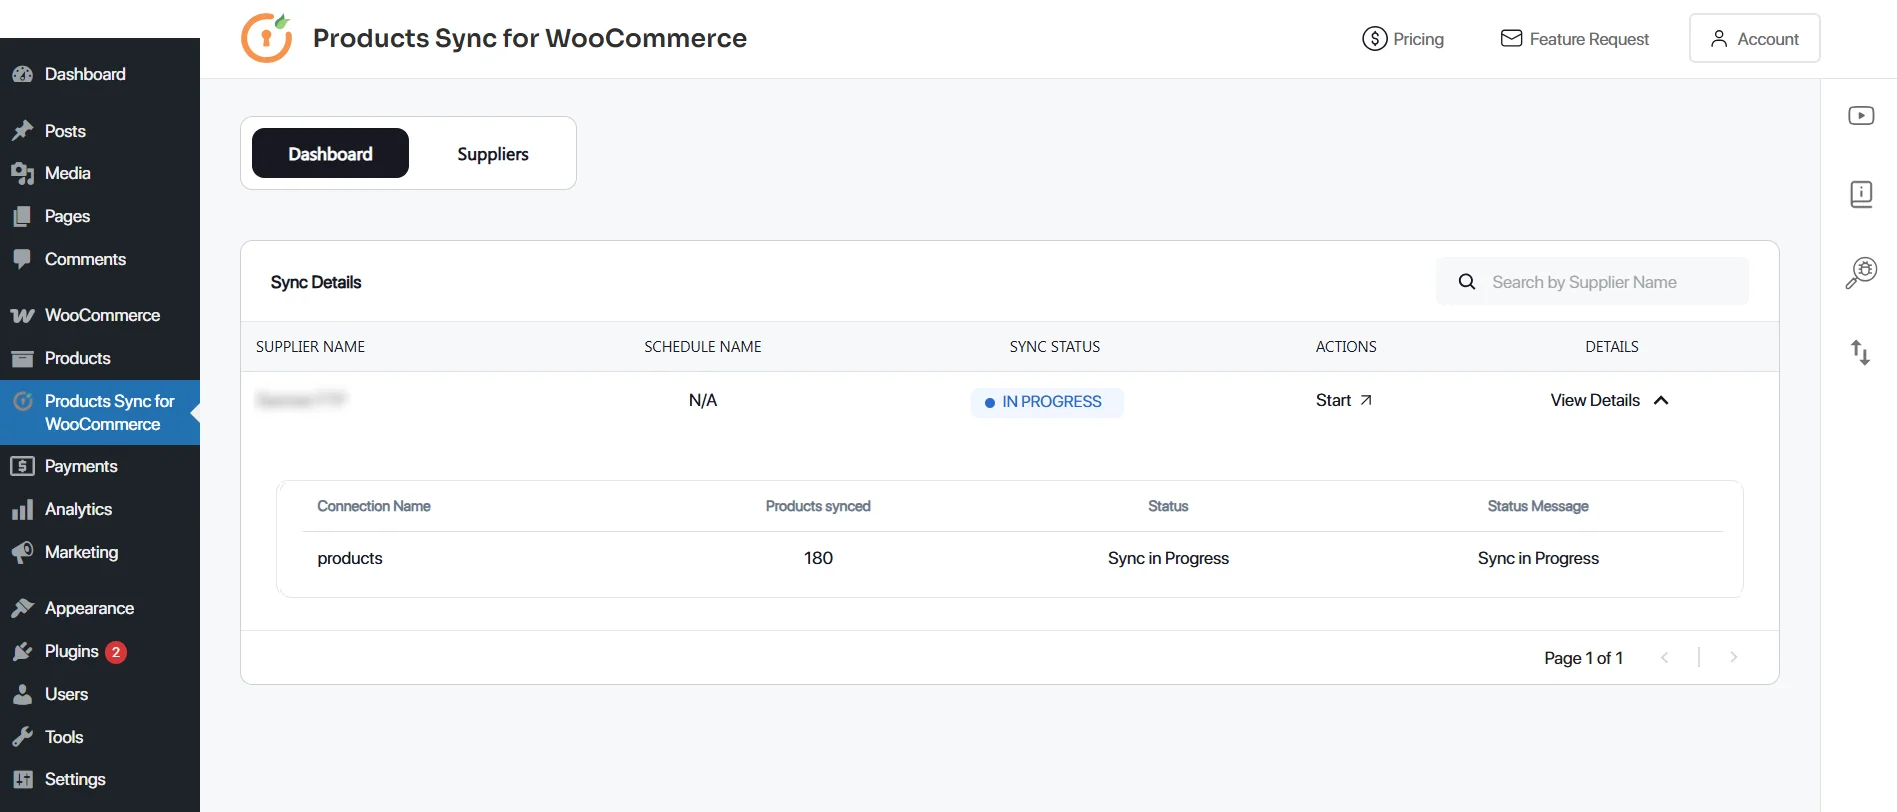Click the Marketing megaphone icon
The width and height of the screenshot is (1897, 812).
22,553
